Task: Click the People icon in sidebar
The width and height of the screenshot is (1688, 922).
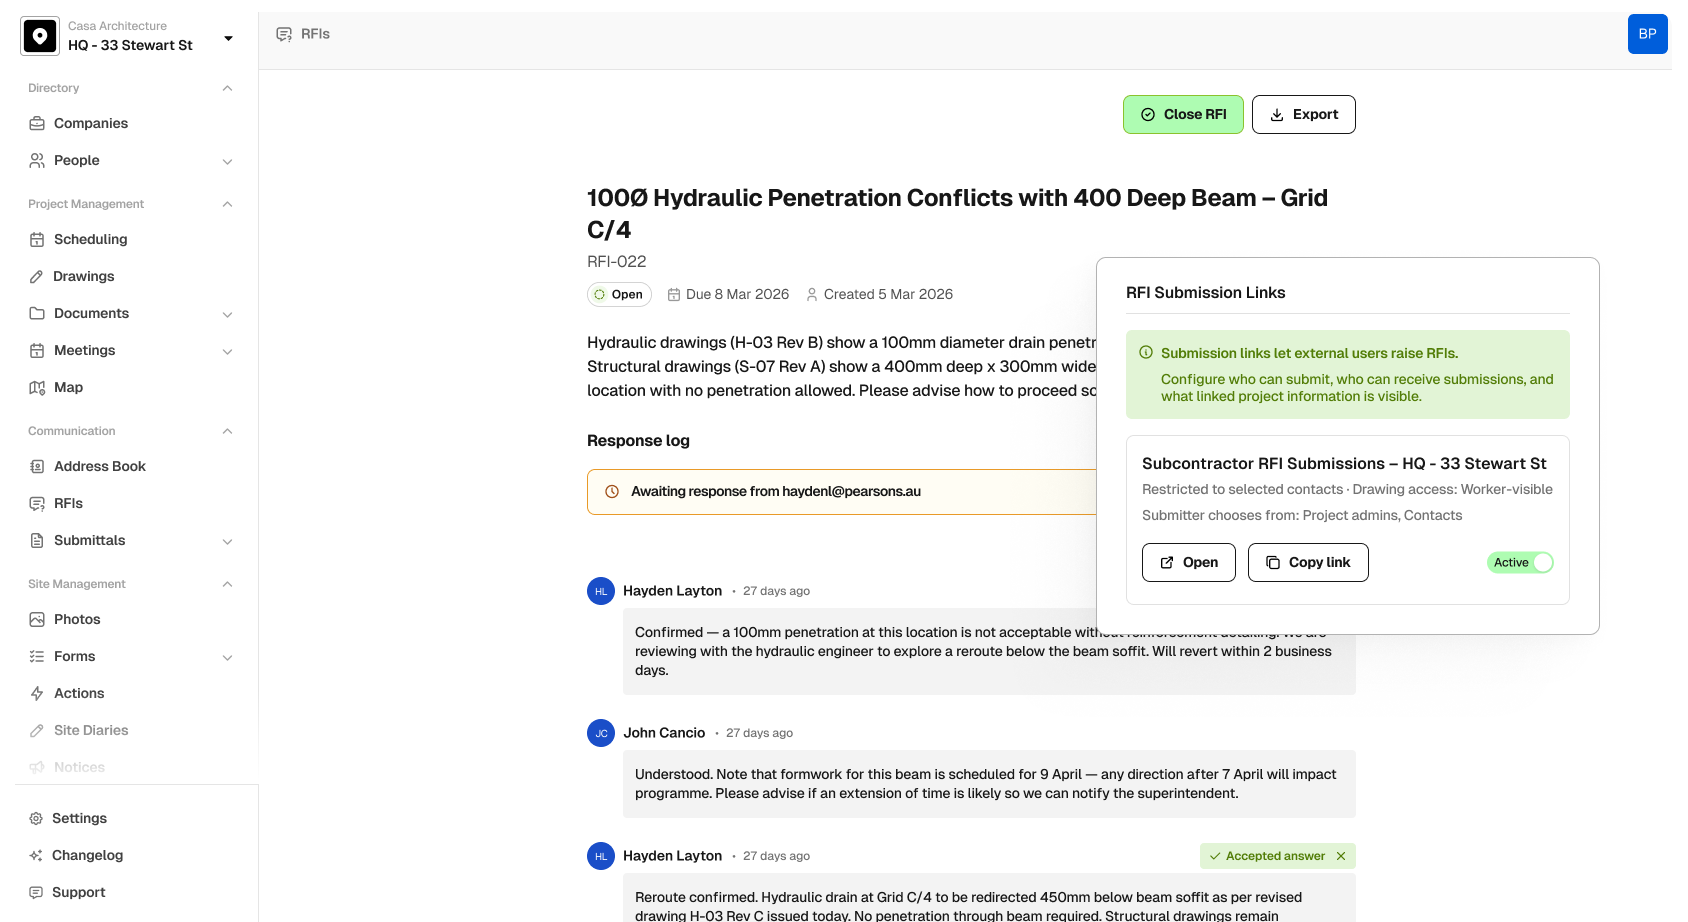Action: pyautogui.click(x=37, y=160)
